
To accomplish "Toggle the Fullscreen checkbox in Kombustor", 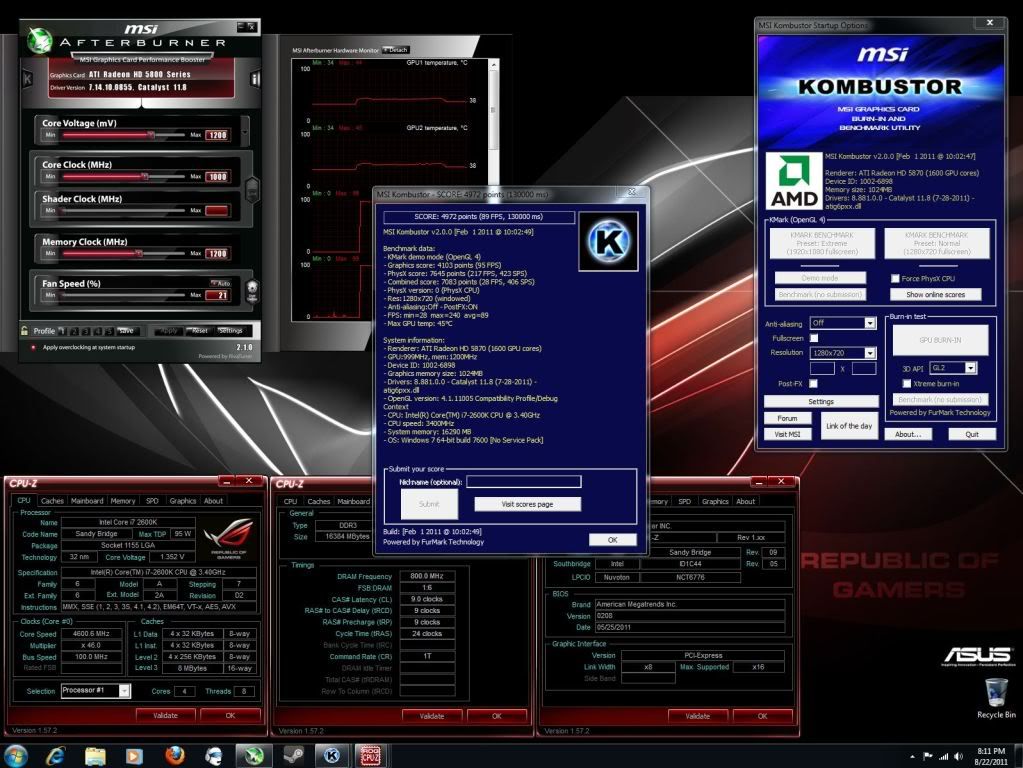I will pos(814,338).
